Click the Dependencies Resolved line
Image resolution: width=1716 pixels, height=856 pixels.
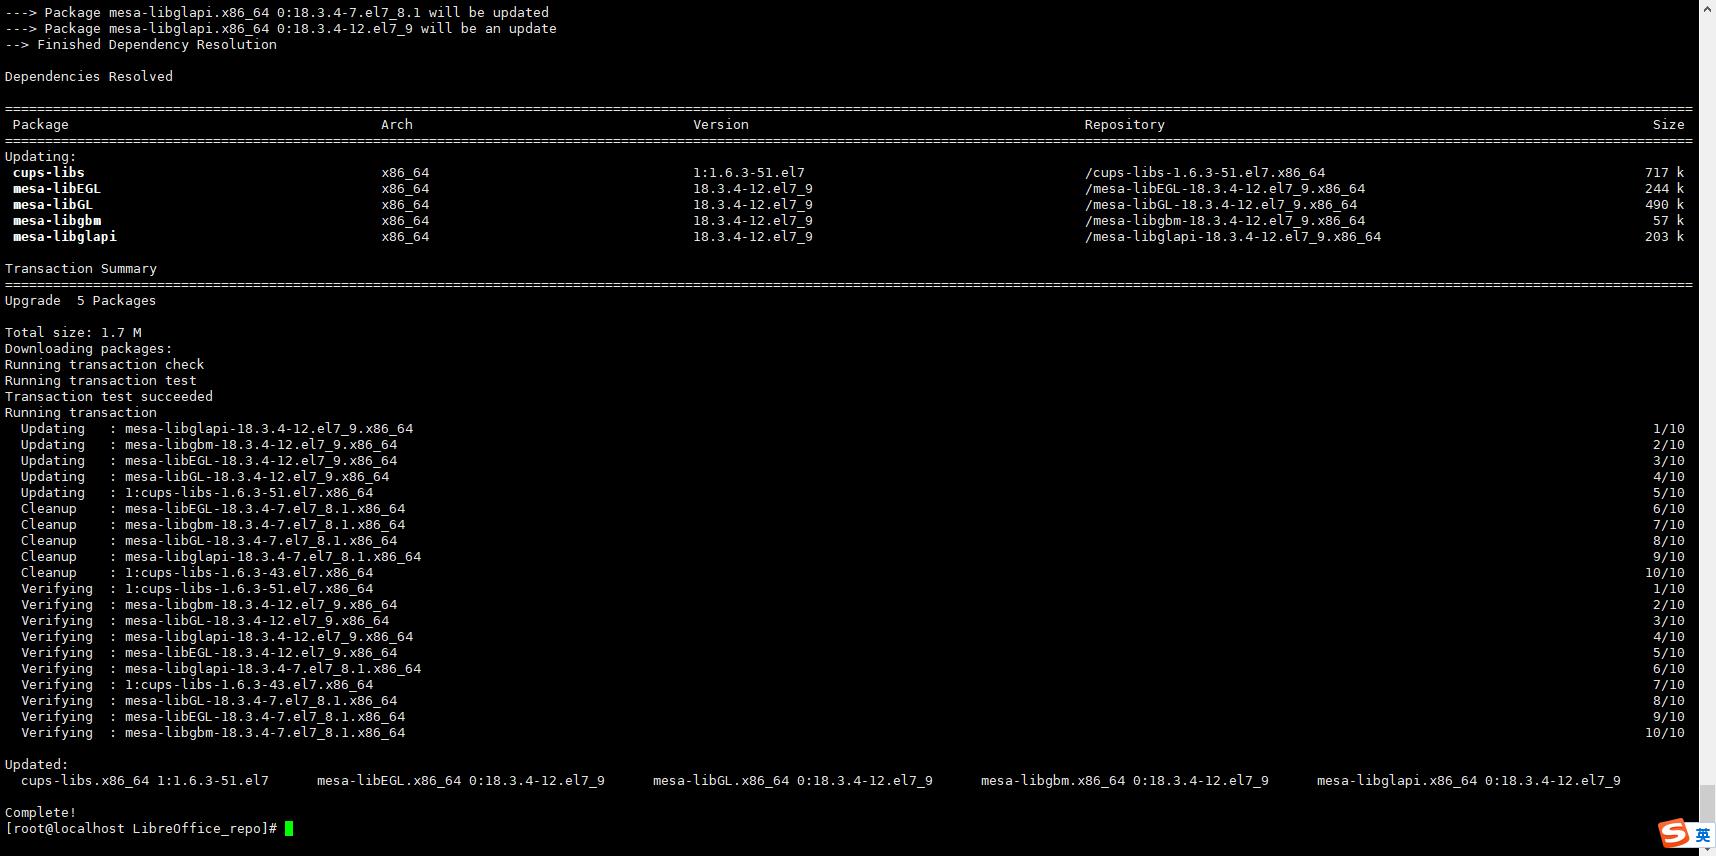click(x=88, y=76)
